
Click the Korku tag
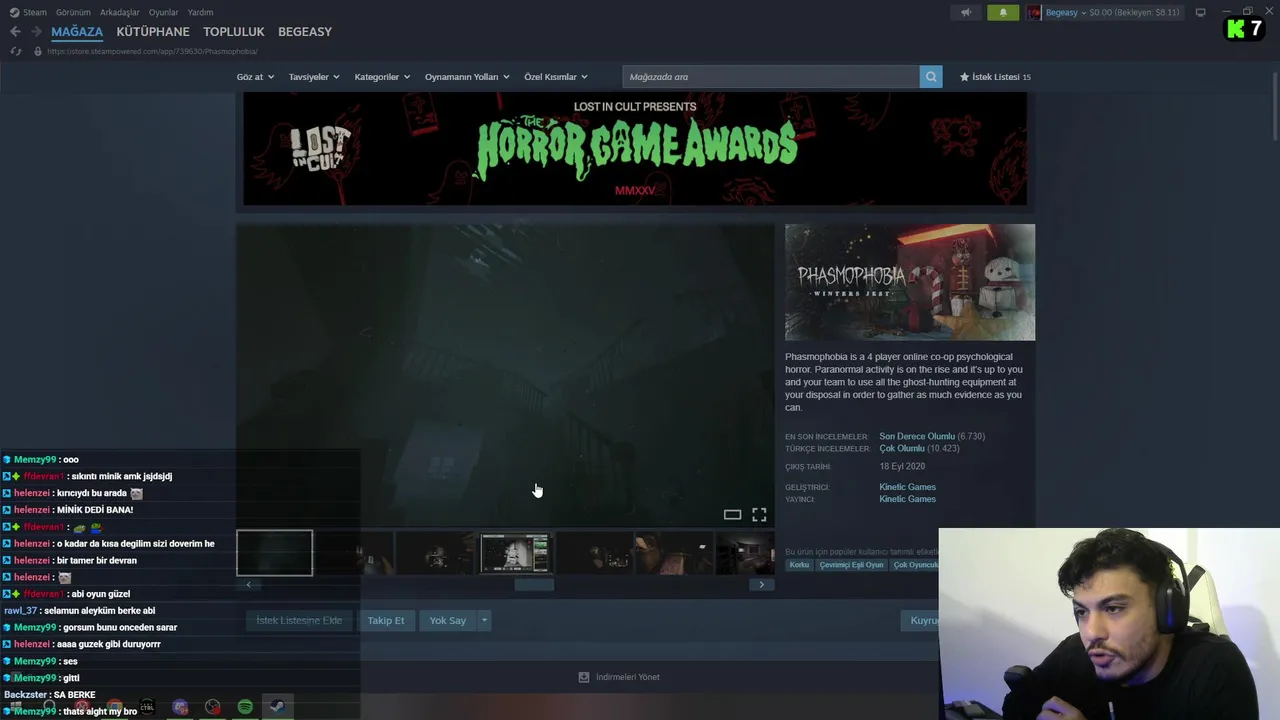pyautogui.click(x=799, y=565)
